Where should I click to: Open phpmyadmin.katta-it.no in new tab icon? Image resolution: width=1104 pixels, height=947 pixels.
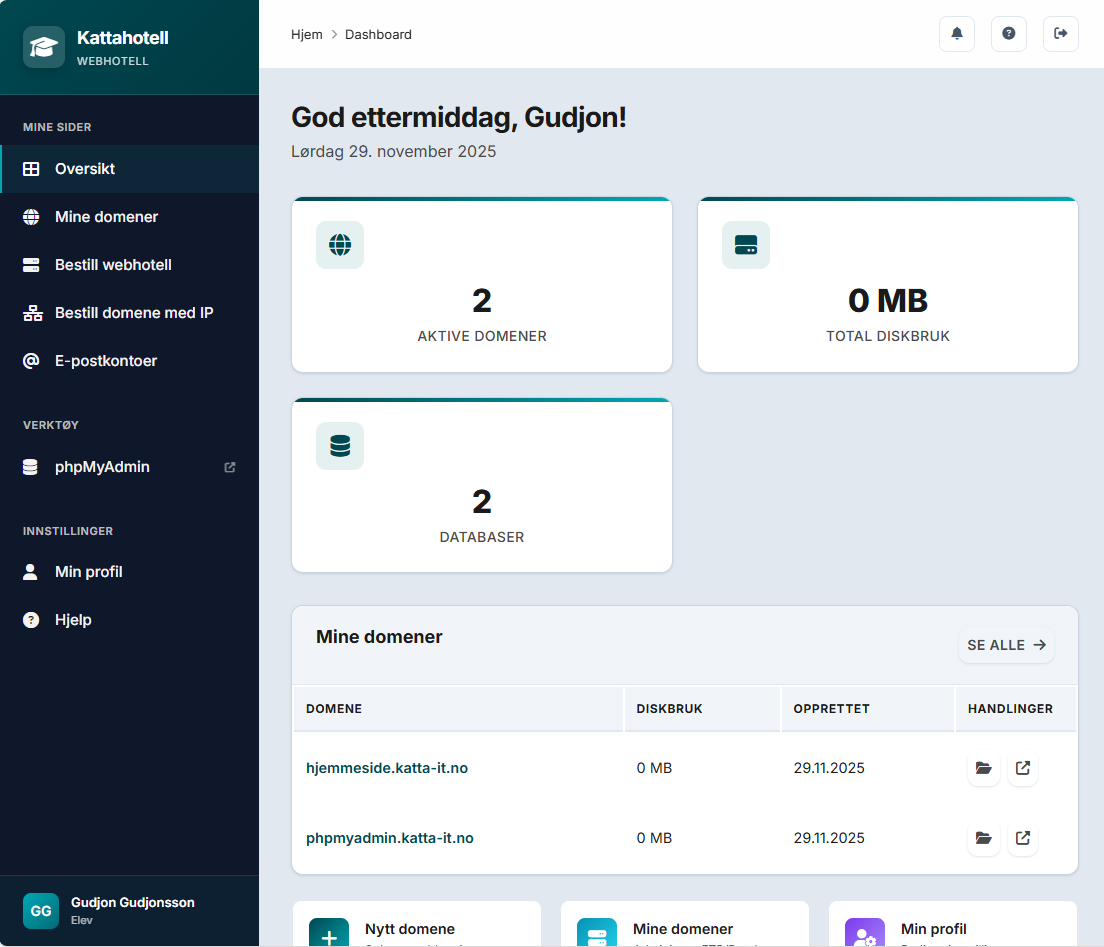tap(1022, 838)
